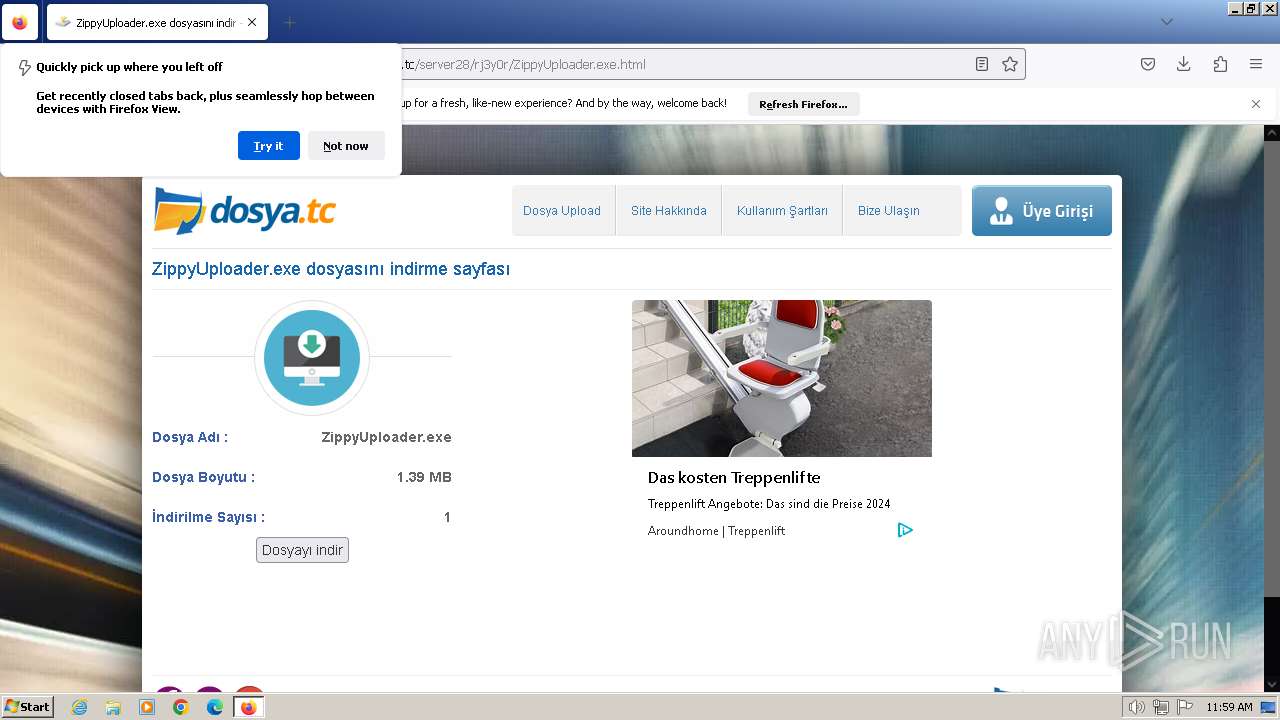The width and height of the screenshot is (1280, 720).
Task: Bookmark this page with the star icon
Action: 1010,64
